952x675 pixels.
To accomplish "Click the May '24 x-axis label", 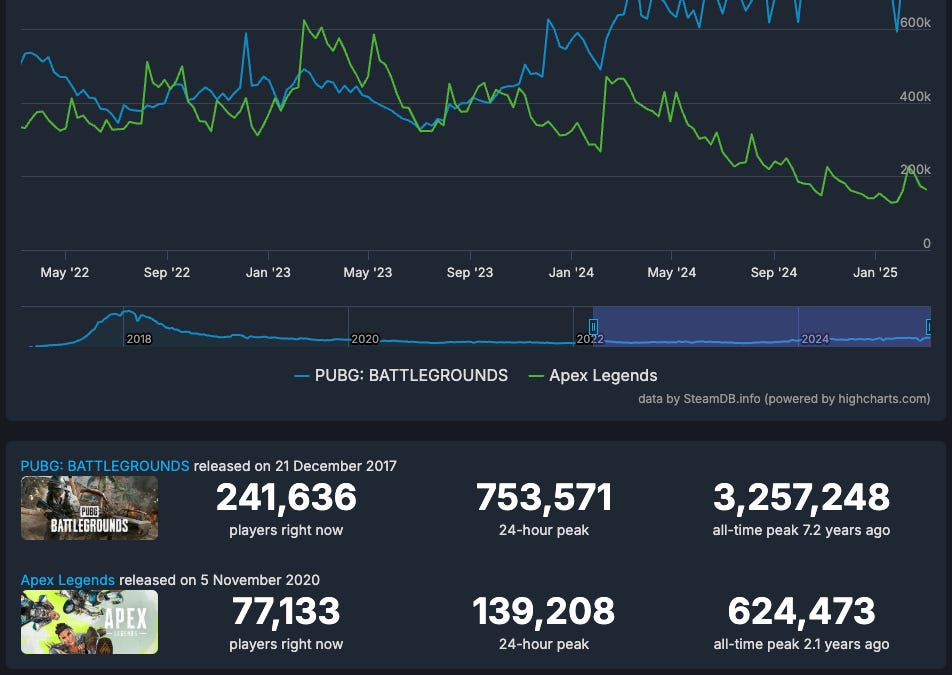I will tap(672, 273).
